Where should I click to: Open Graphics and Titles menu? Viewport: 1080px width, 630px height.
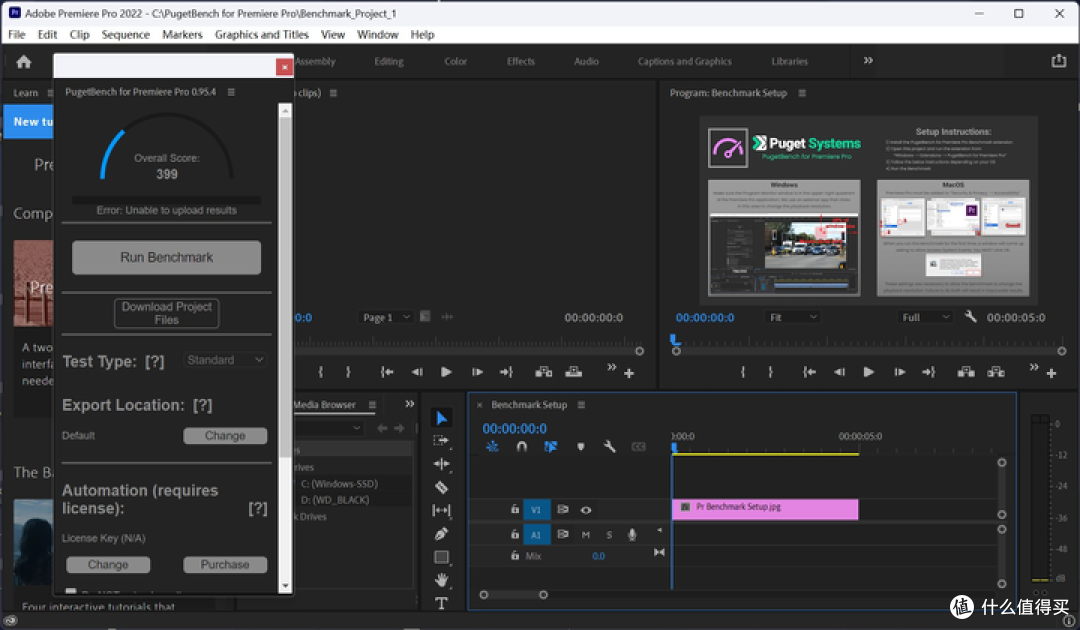point(262,34)
